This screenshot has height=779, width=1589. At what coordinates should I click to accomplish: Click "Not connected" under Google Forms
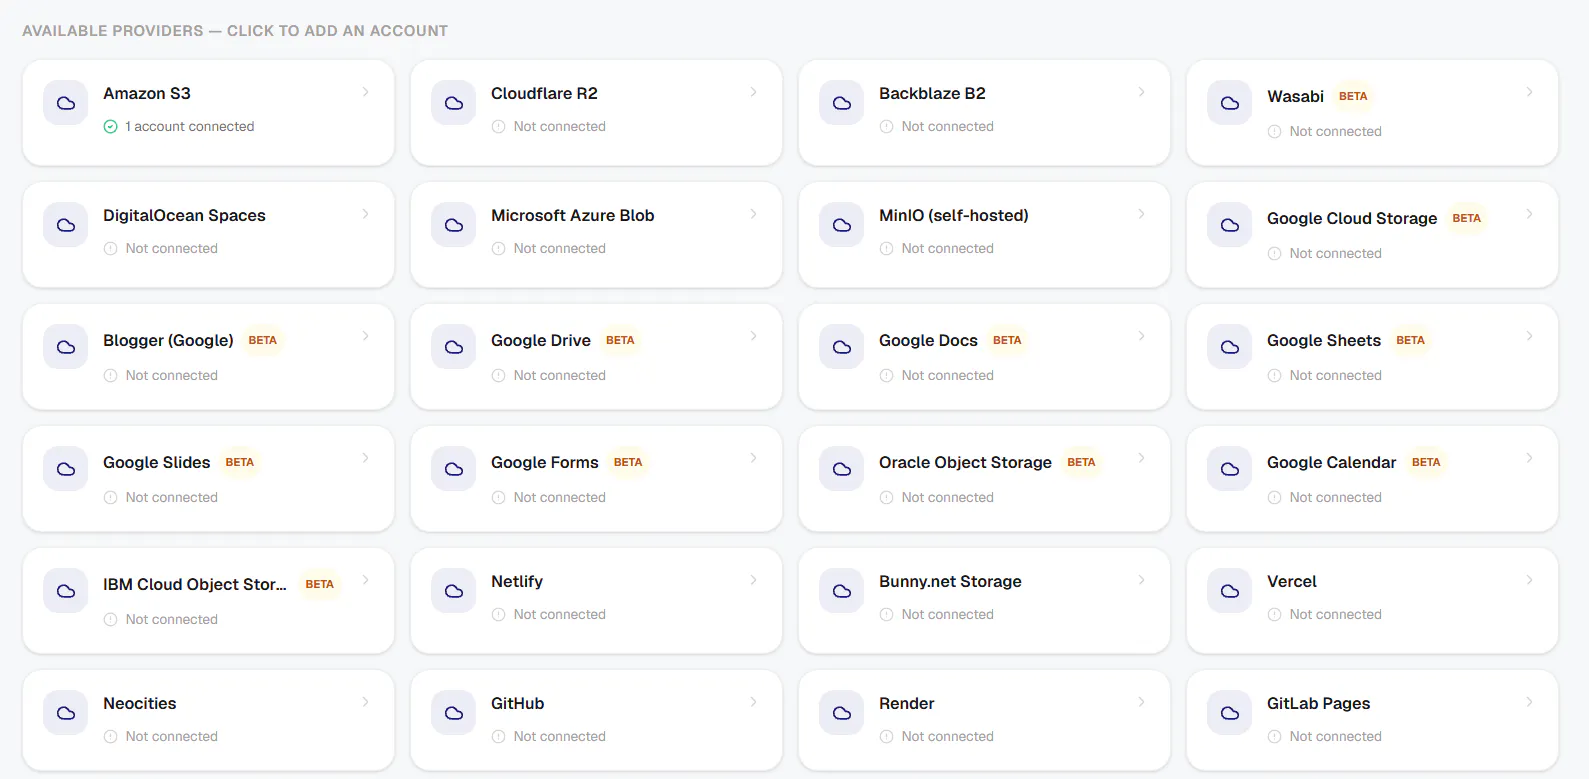coord(560,498)
